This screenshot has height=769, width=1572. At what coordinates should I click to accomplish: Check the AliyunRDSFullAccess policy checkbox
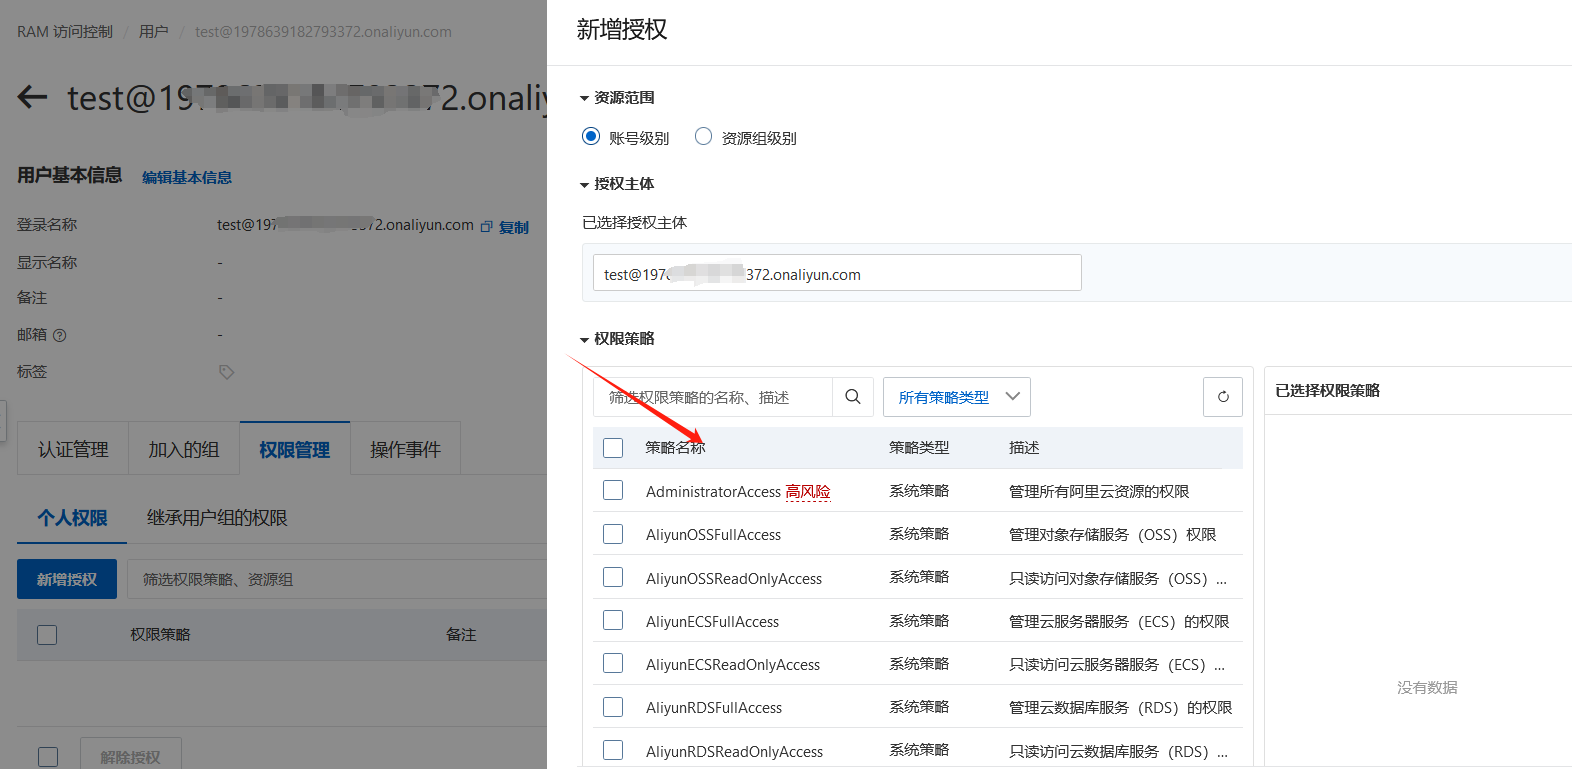coord(613,707)
